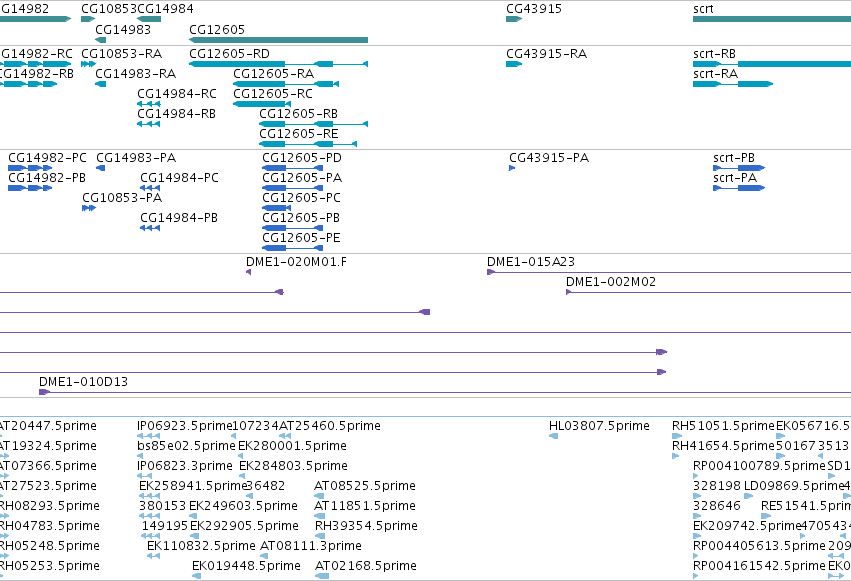The image size is (851, 581).
Task: Select EST AT08525.5prime marker
Action: [319, 496]
